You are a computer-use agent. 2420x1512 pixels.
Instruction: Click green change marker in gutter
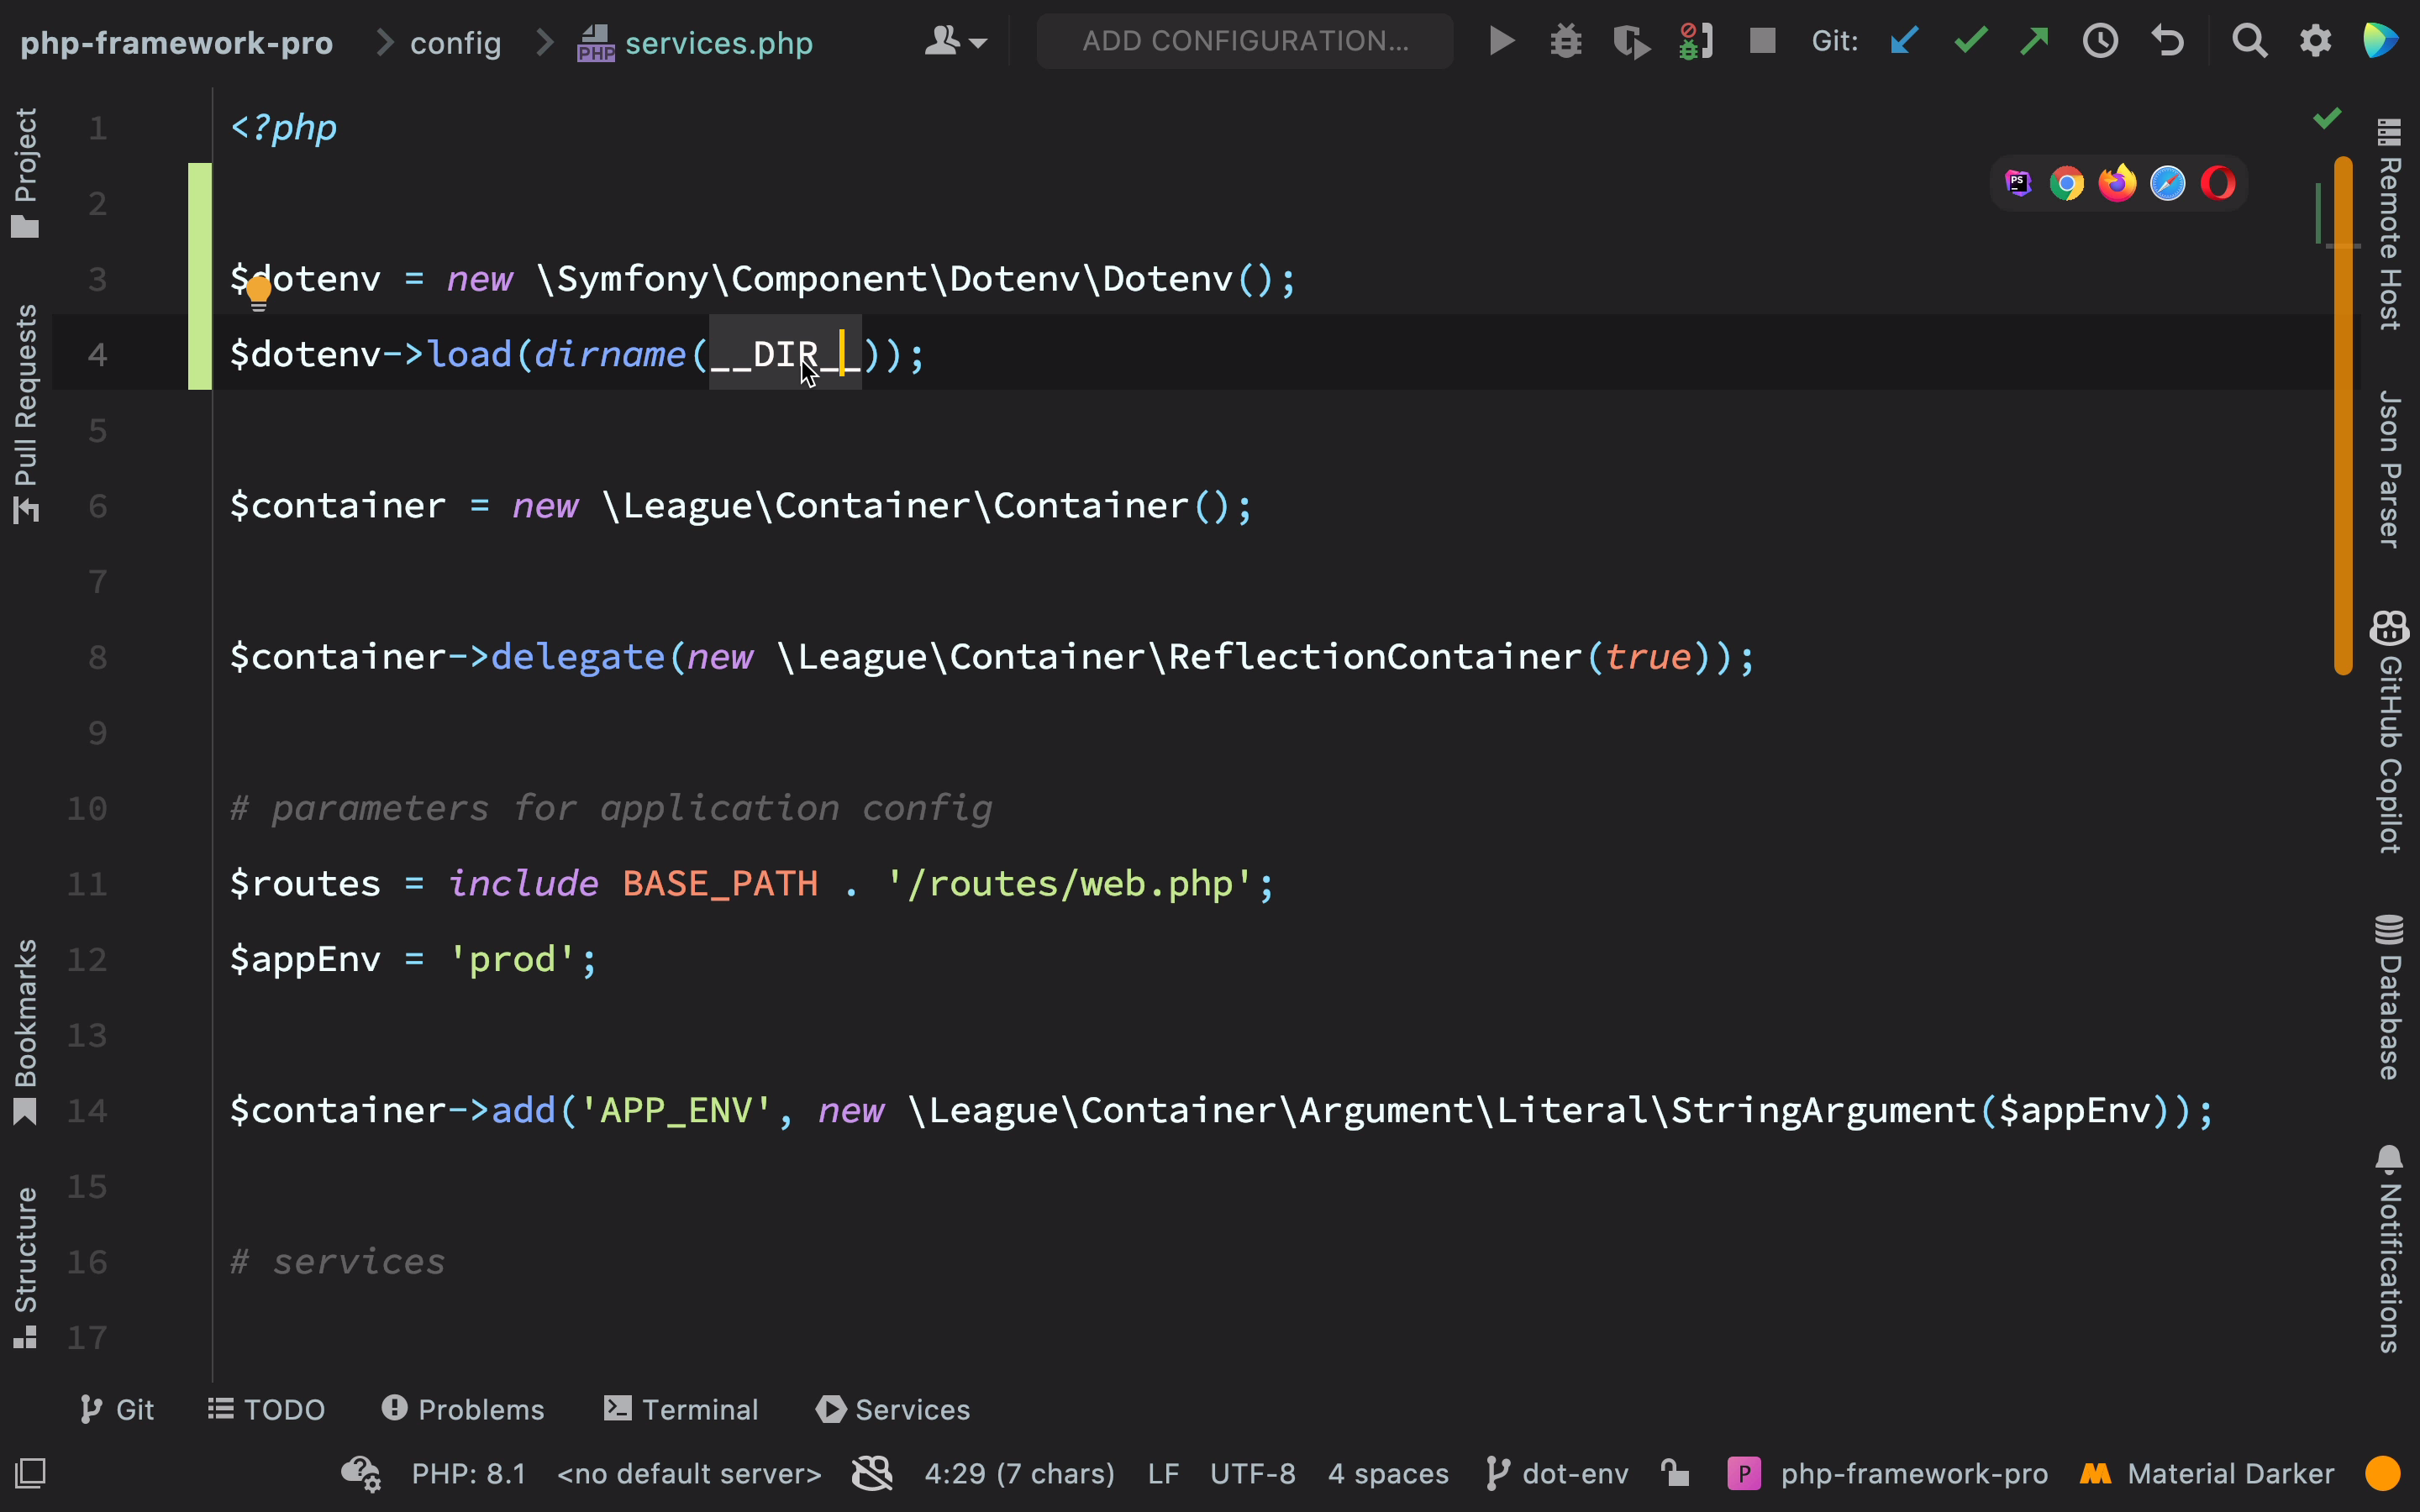coord(200,276)
